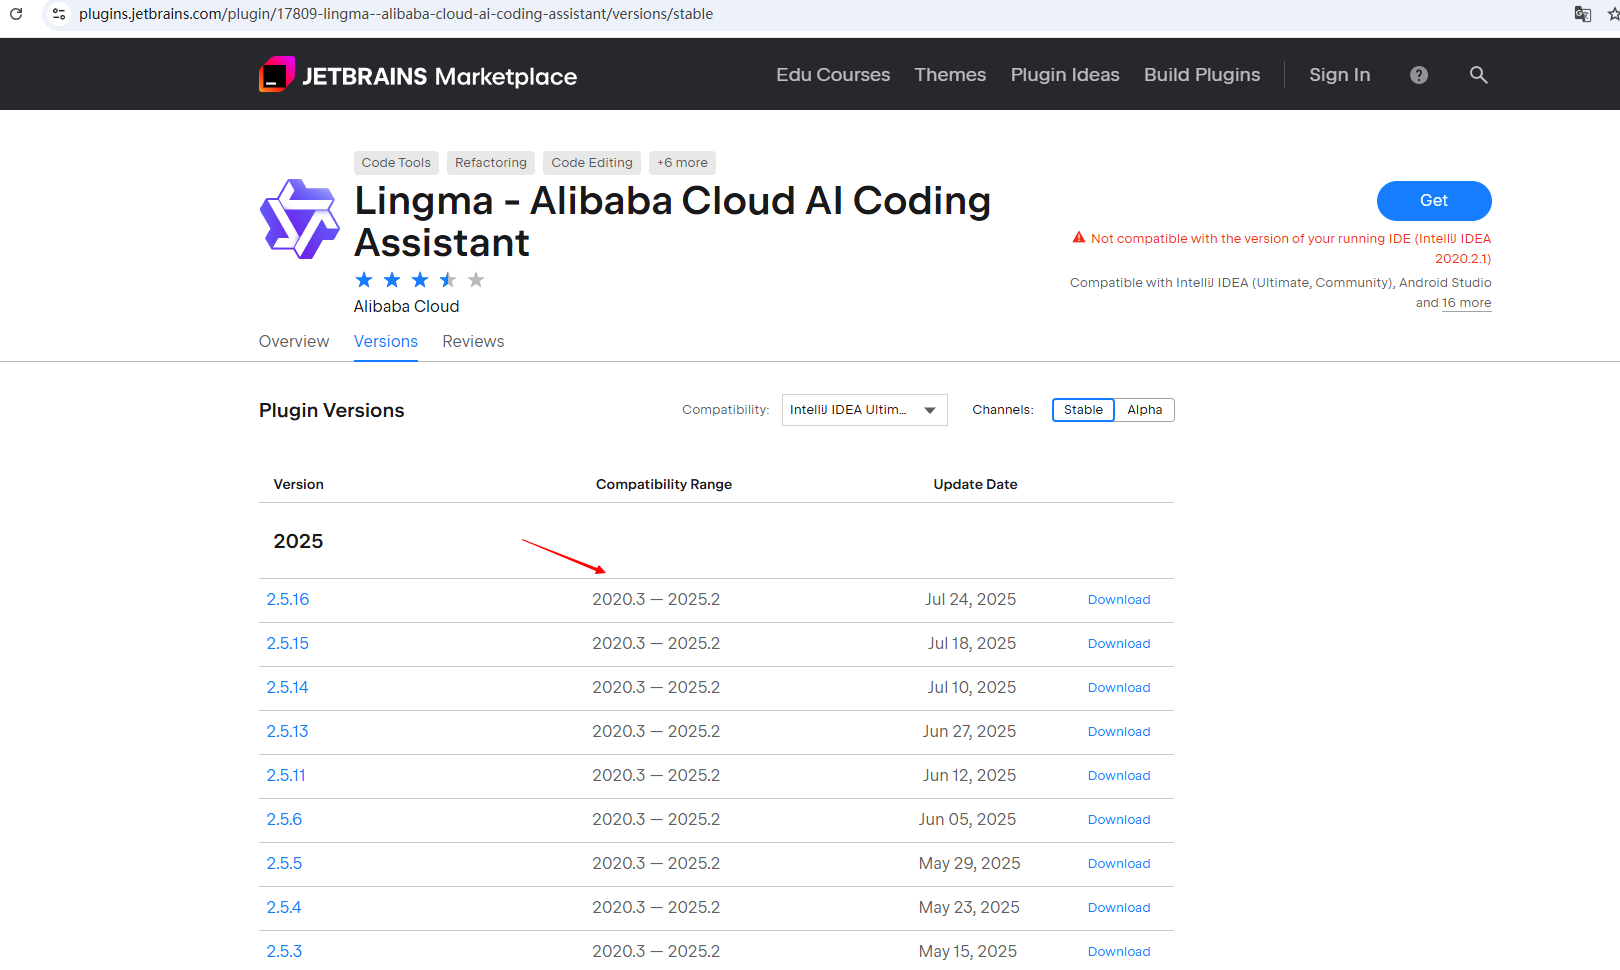Expand the +6 more tags
This screenshot has width=1620, height=970.
pyautogui.click(x=682, y=163)
